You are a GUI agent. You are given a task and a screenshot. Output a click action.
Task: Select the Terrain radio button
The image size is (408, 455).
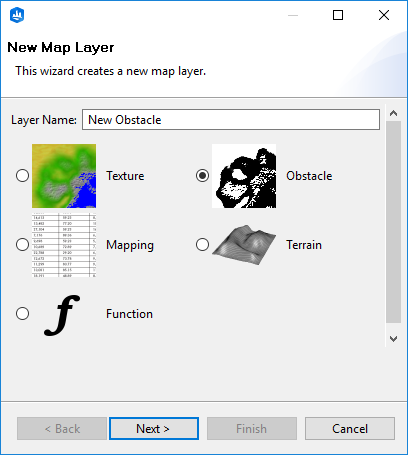[x=202, y=245]
